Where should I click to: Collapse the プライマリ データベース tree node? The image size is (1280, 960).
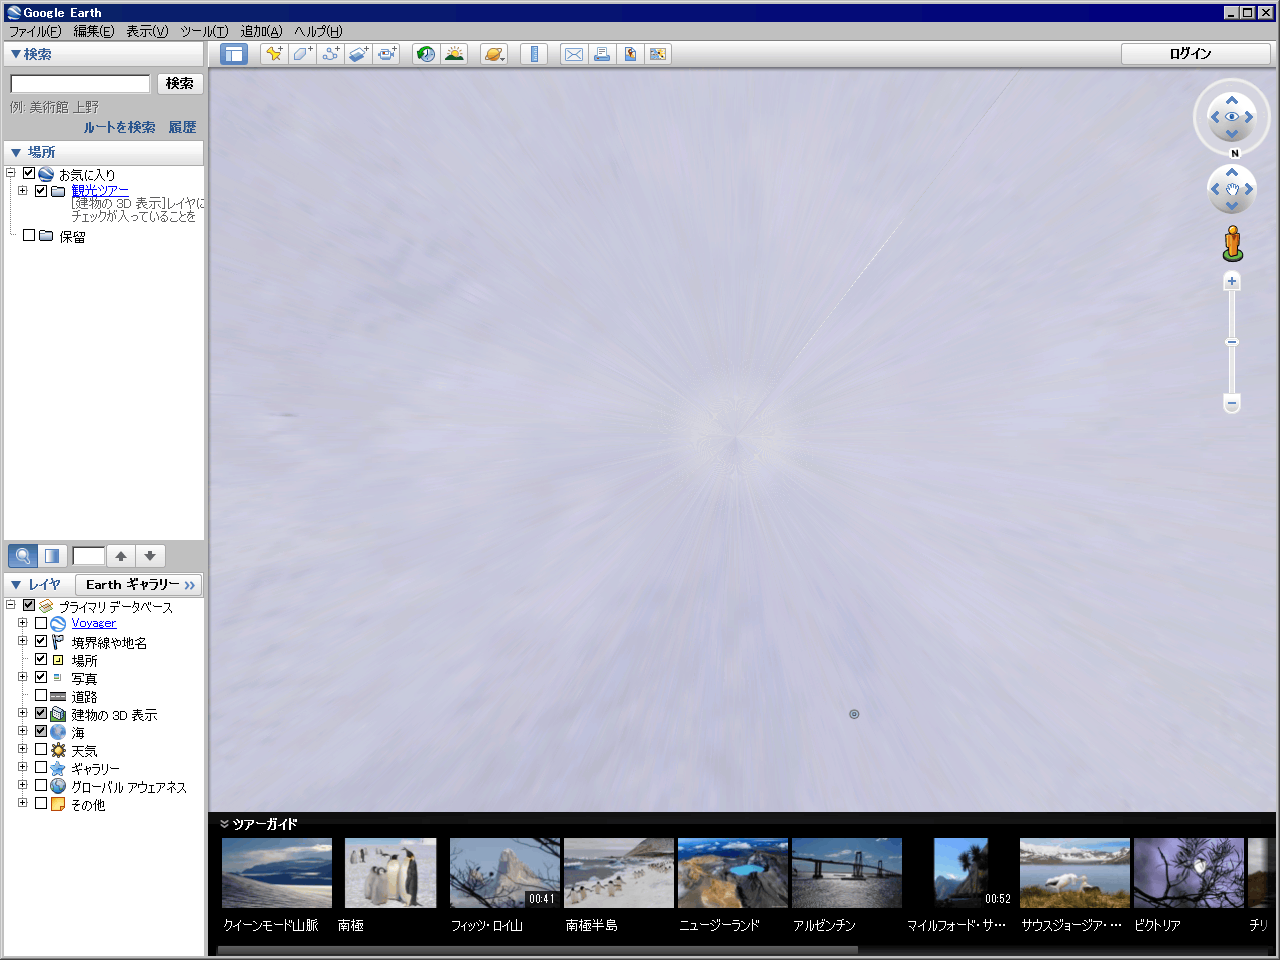point(10,604)
